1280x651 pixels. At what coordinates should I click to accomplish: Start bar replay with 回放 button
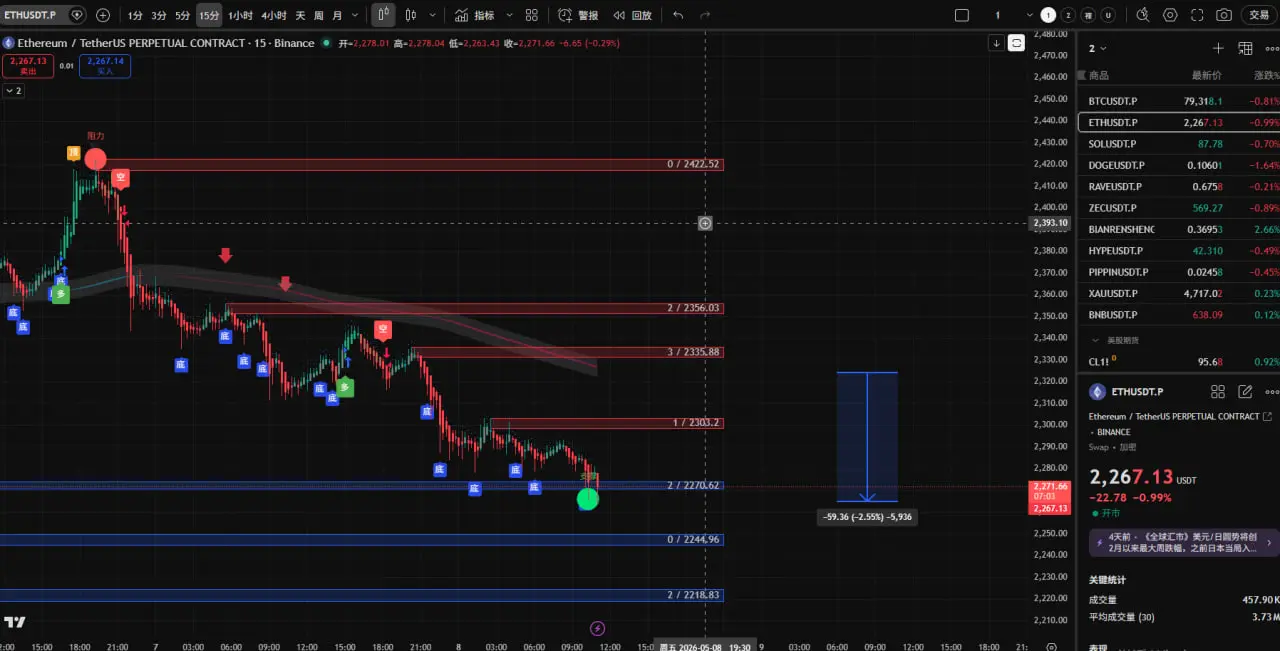coord(633,15)
